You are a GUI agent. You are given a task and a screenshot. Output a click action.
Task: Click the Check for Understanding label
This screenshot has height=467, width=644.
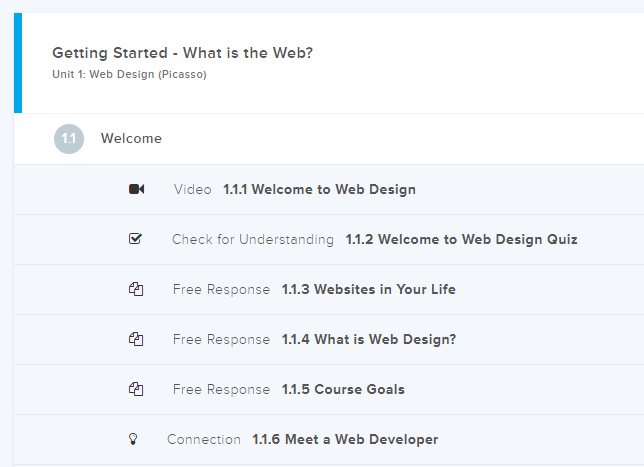[x=252, y=239]
